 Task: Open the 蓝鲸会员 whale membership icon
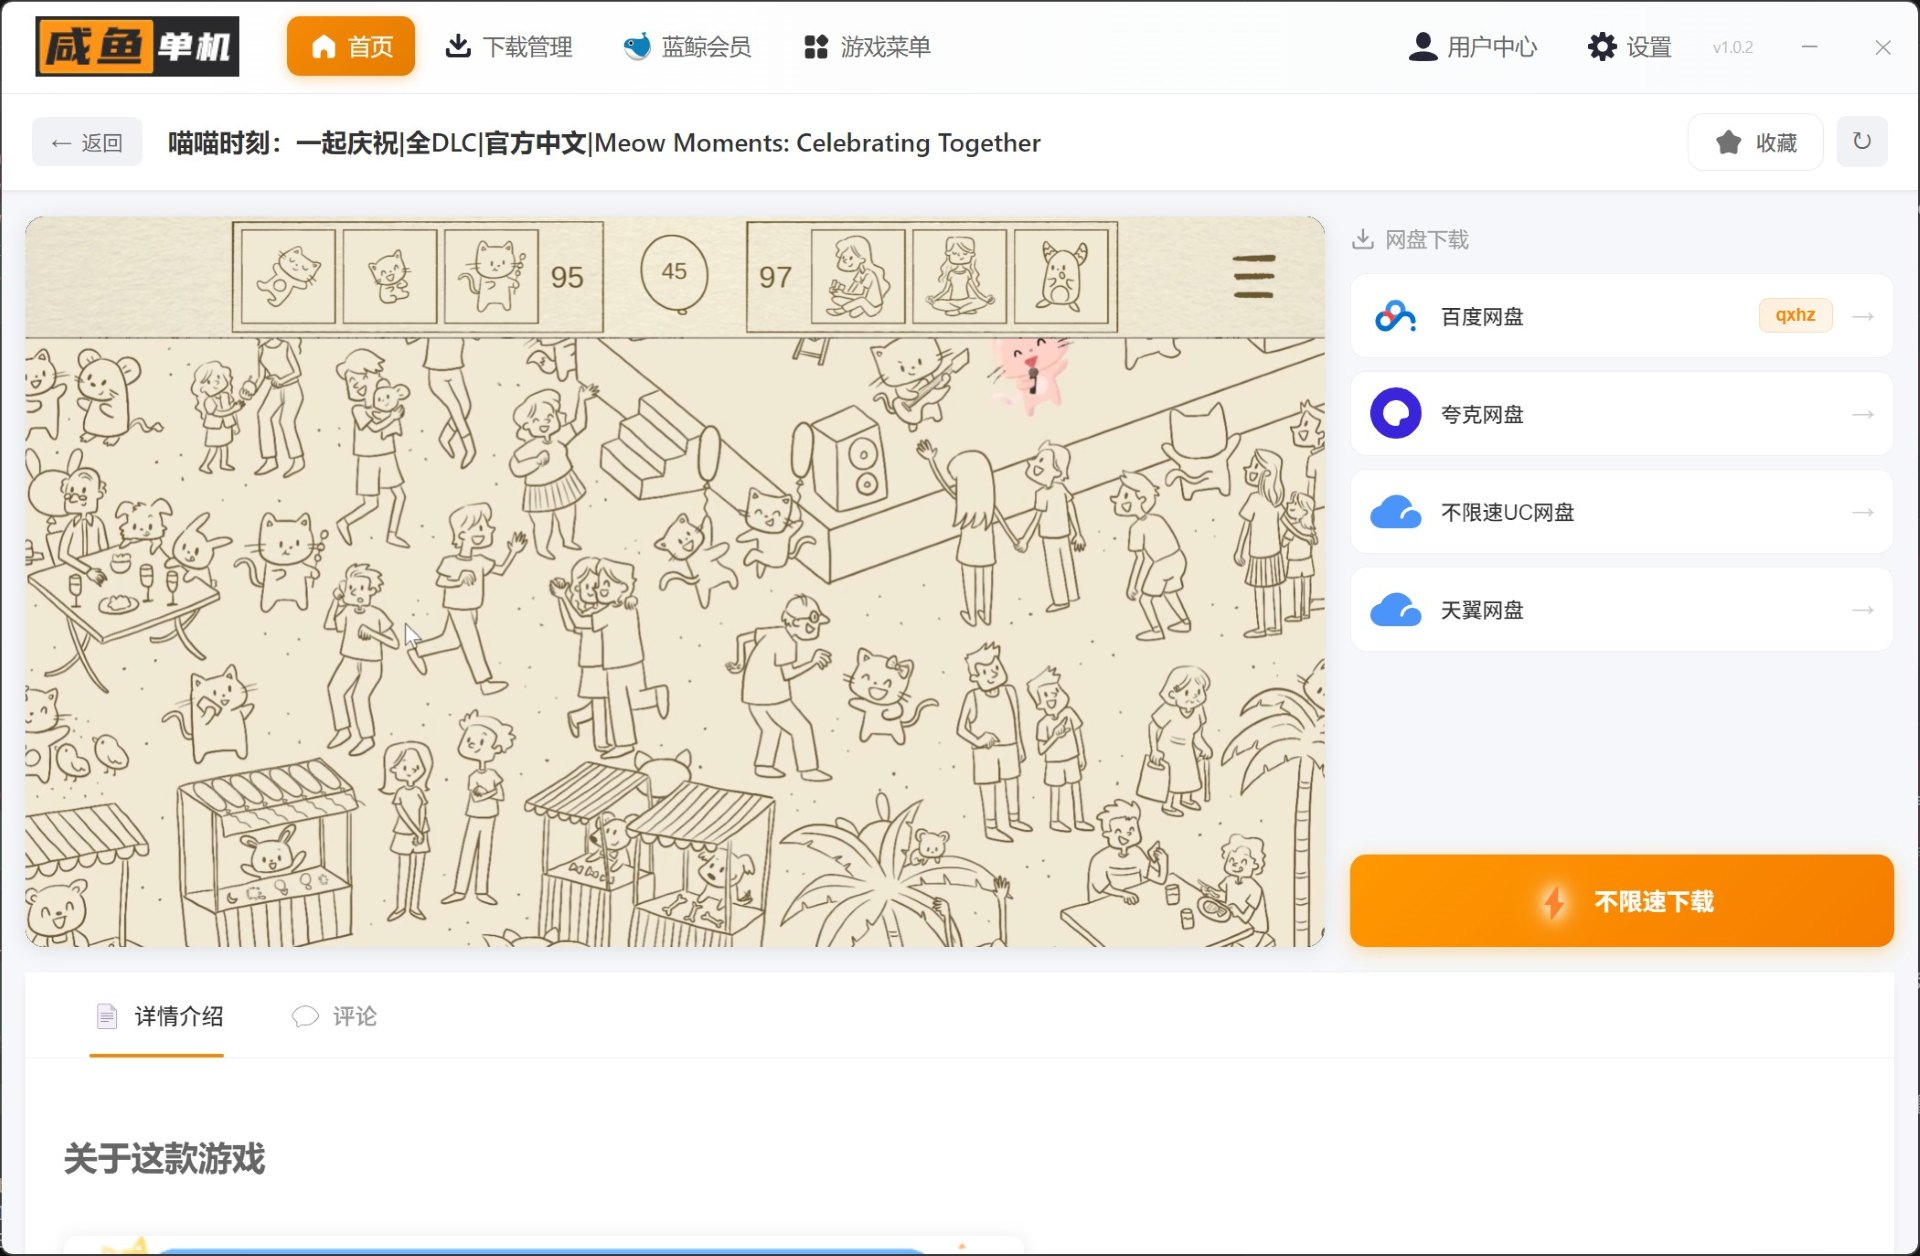coord(637,46)
